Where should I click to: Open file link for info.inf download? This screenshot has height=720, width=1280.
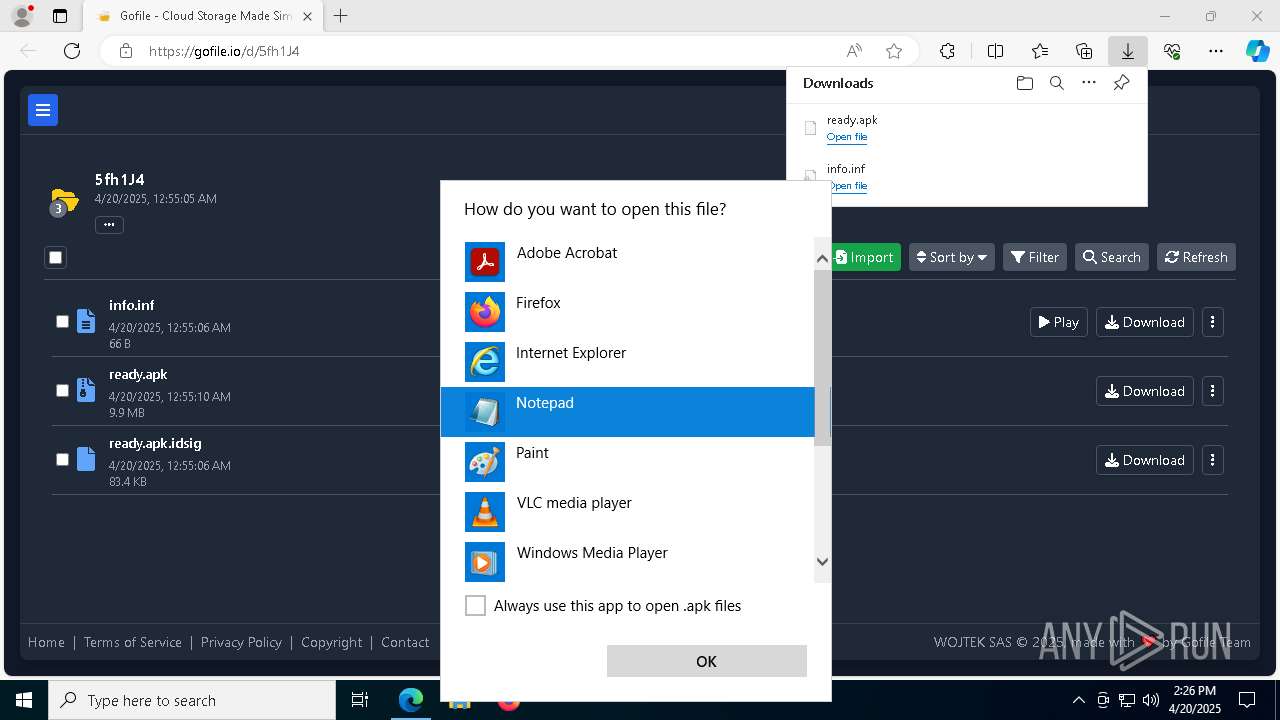click(847, 186)
